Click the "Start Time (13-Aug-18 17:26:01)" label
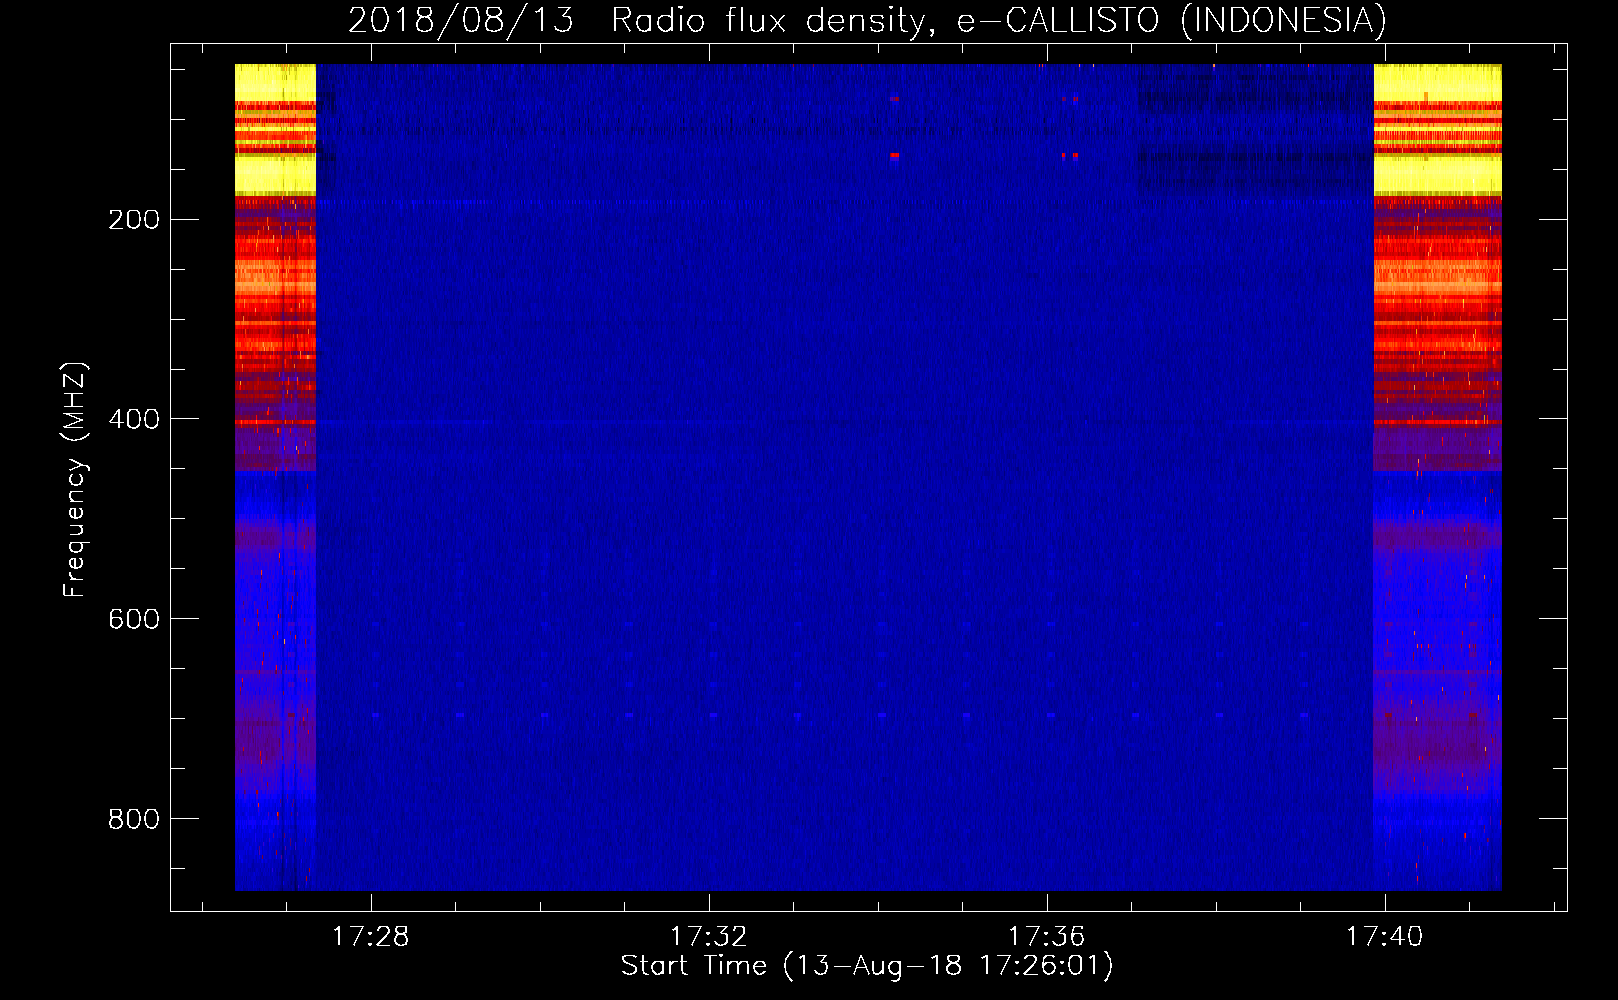Image resolution: width=1618 pixels, height=1000 pixels. (867, 966)
